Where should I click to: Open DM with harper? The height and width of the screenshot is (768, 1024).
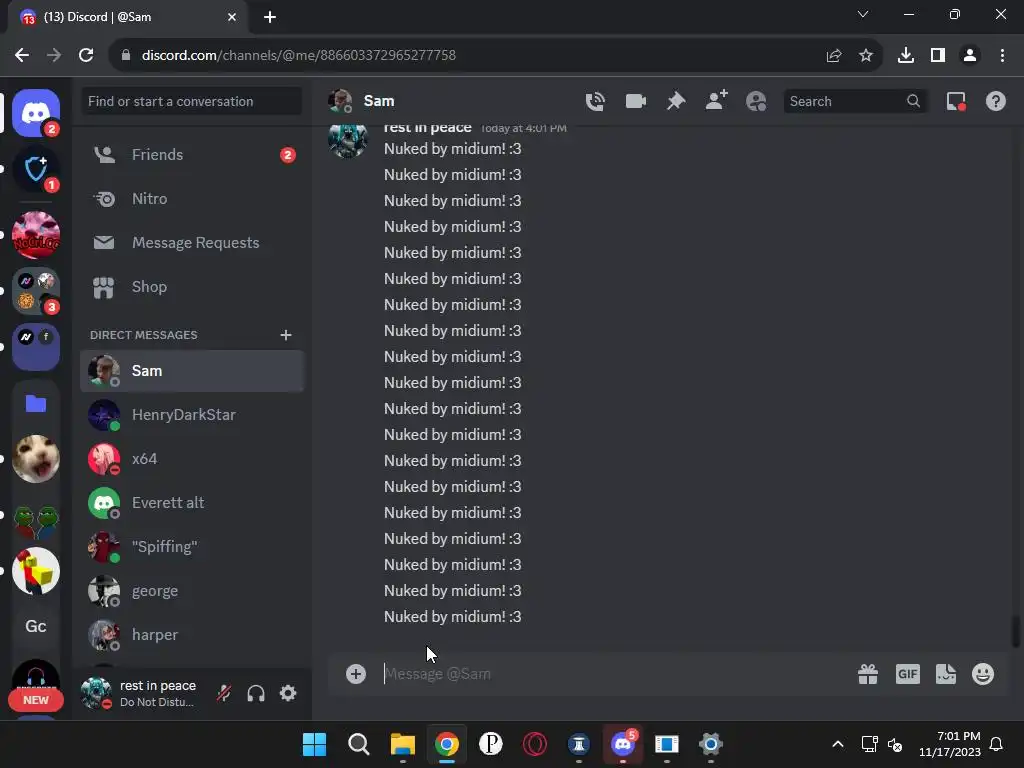192,635
